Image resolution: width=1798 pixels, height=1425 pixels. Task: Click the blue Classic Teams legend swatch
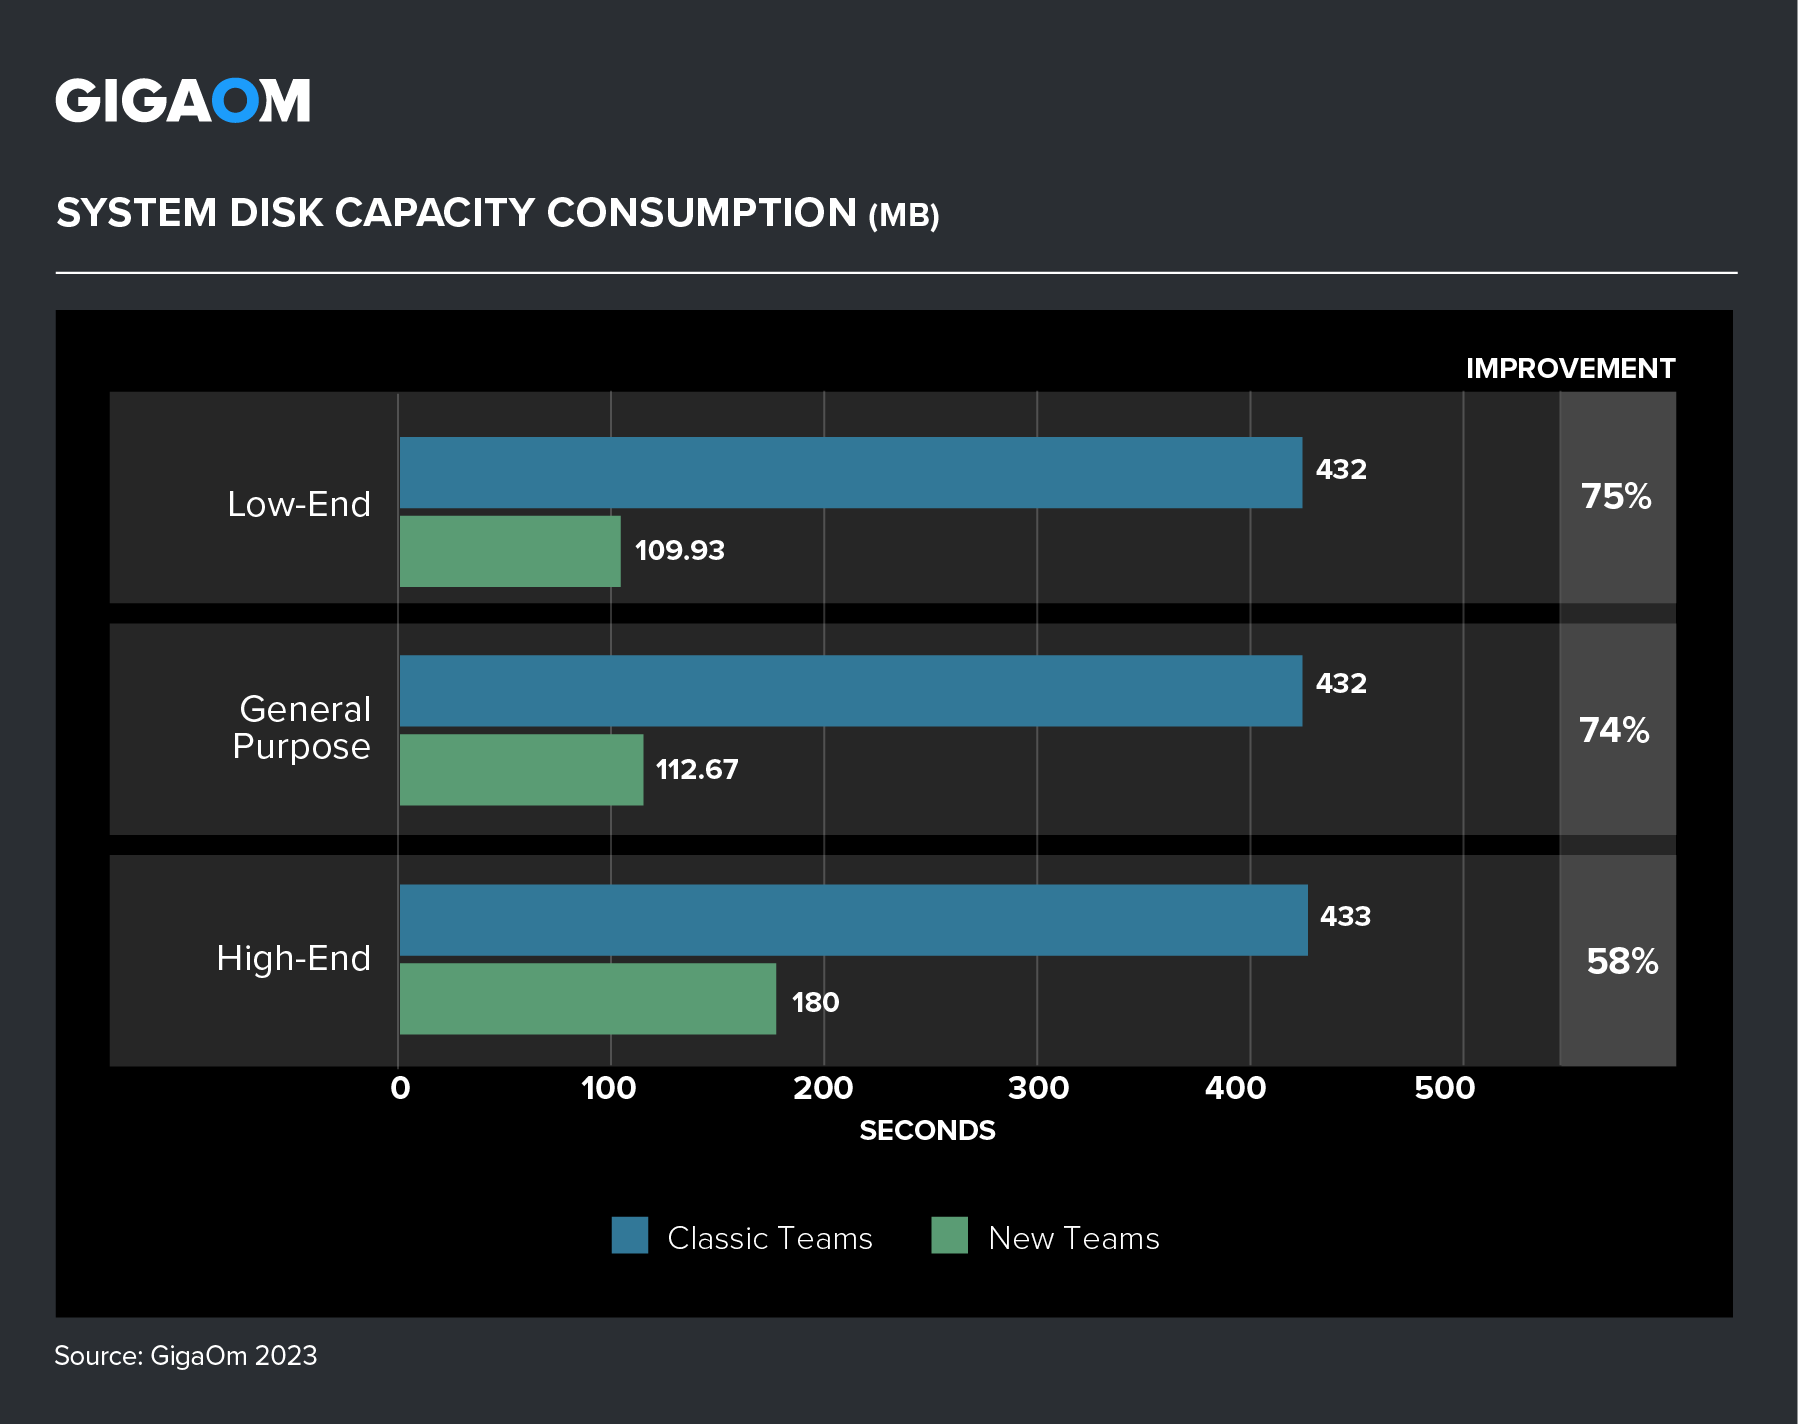point(629,1235)
